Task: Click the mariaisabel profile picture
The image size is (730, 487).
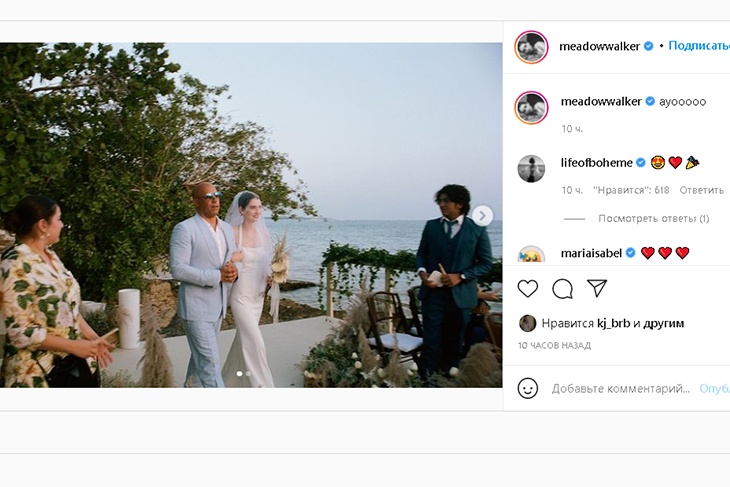Action: [x=531, y=254]
